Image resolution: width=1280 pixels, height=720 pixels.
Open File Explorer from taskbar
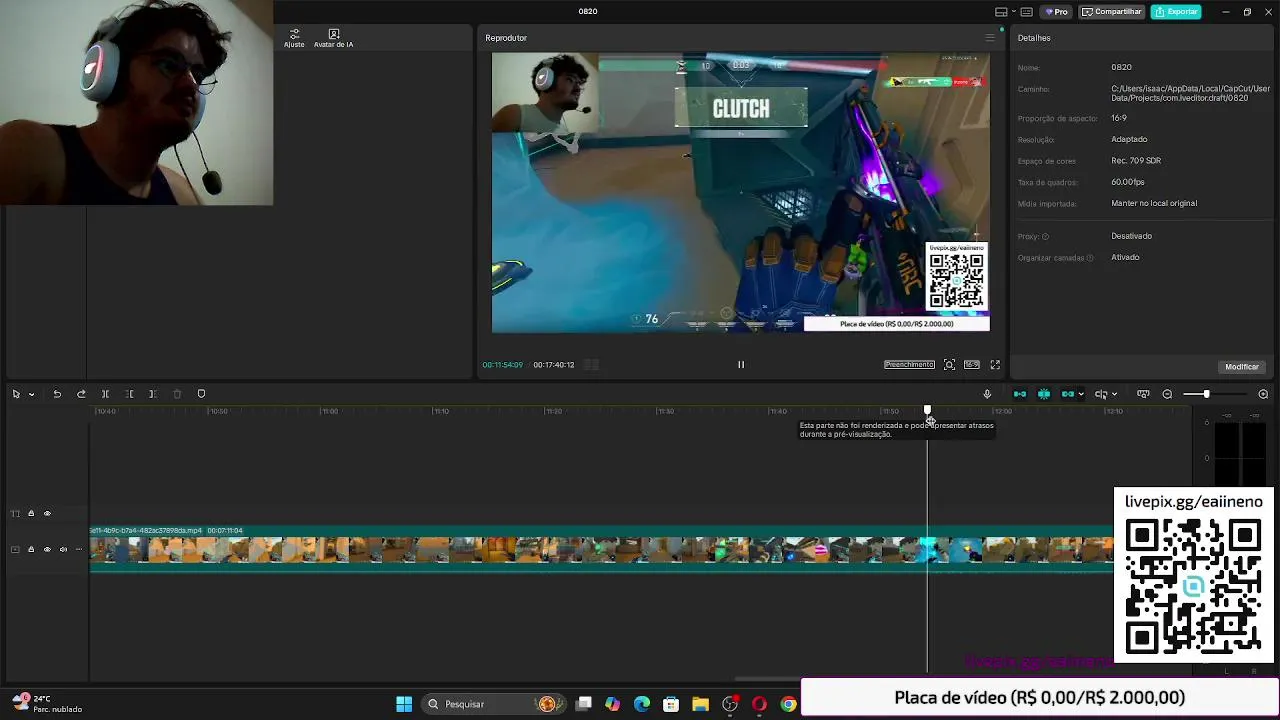[x=700, y=704]
